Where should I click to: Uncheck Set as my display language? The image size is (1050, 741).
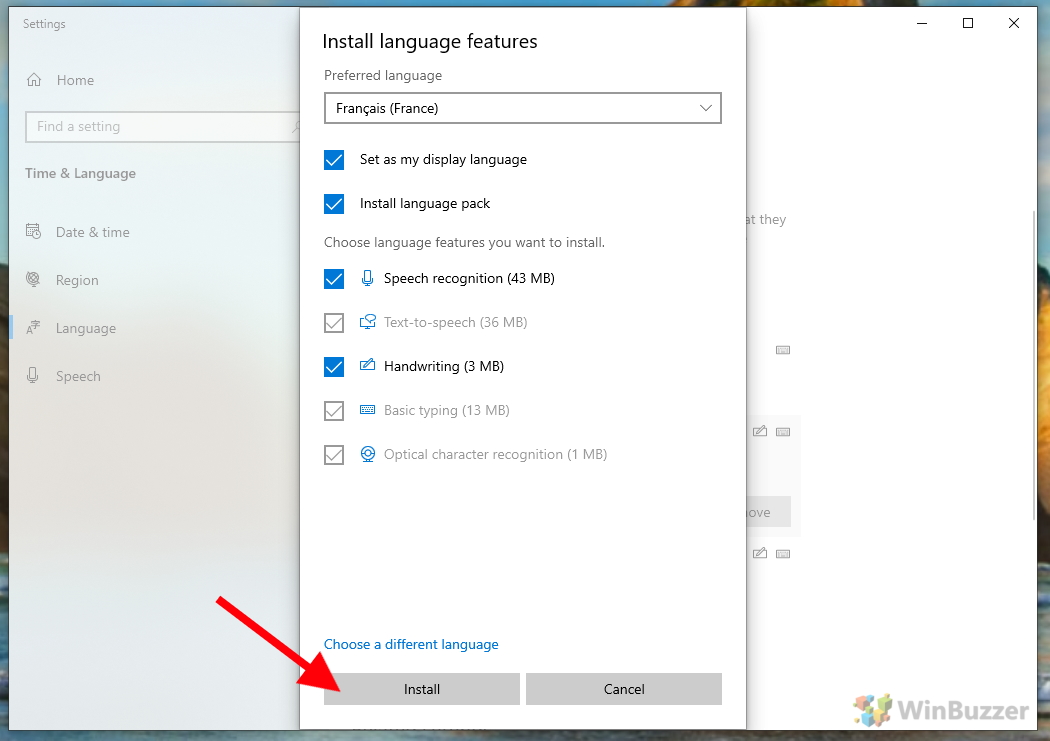[333, 159]
